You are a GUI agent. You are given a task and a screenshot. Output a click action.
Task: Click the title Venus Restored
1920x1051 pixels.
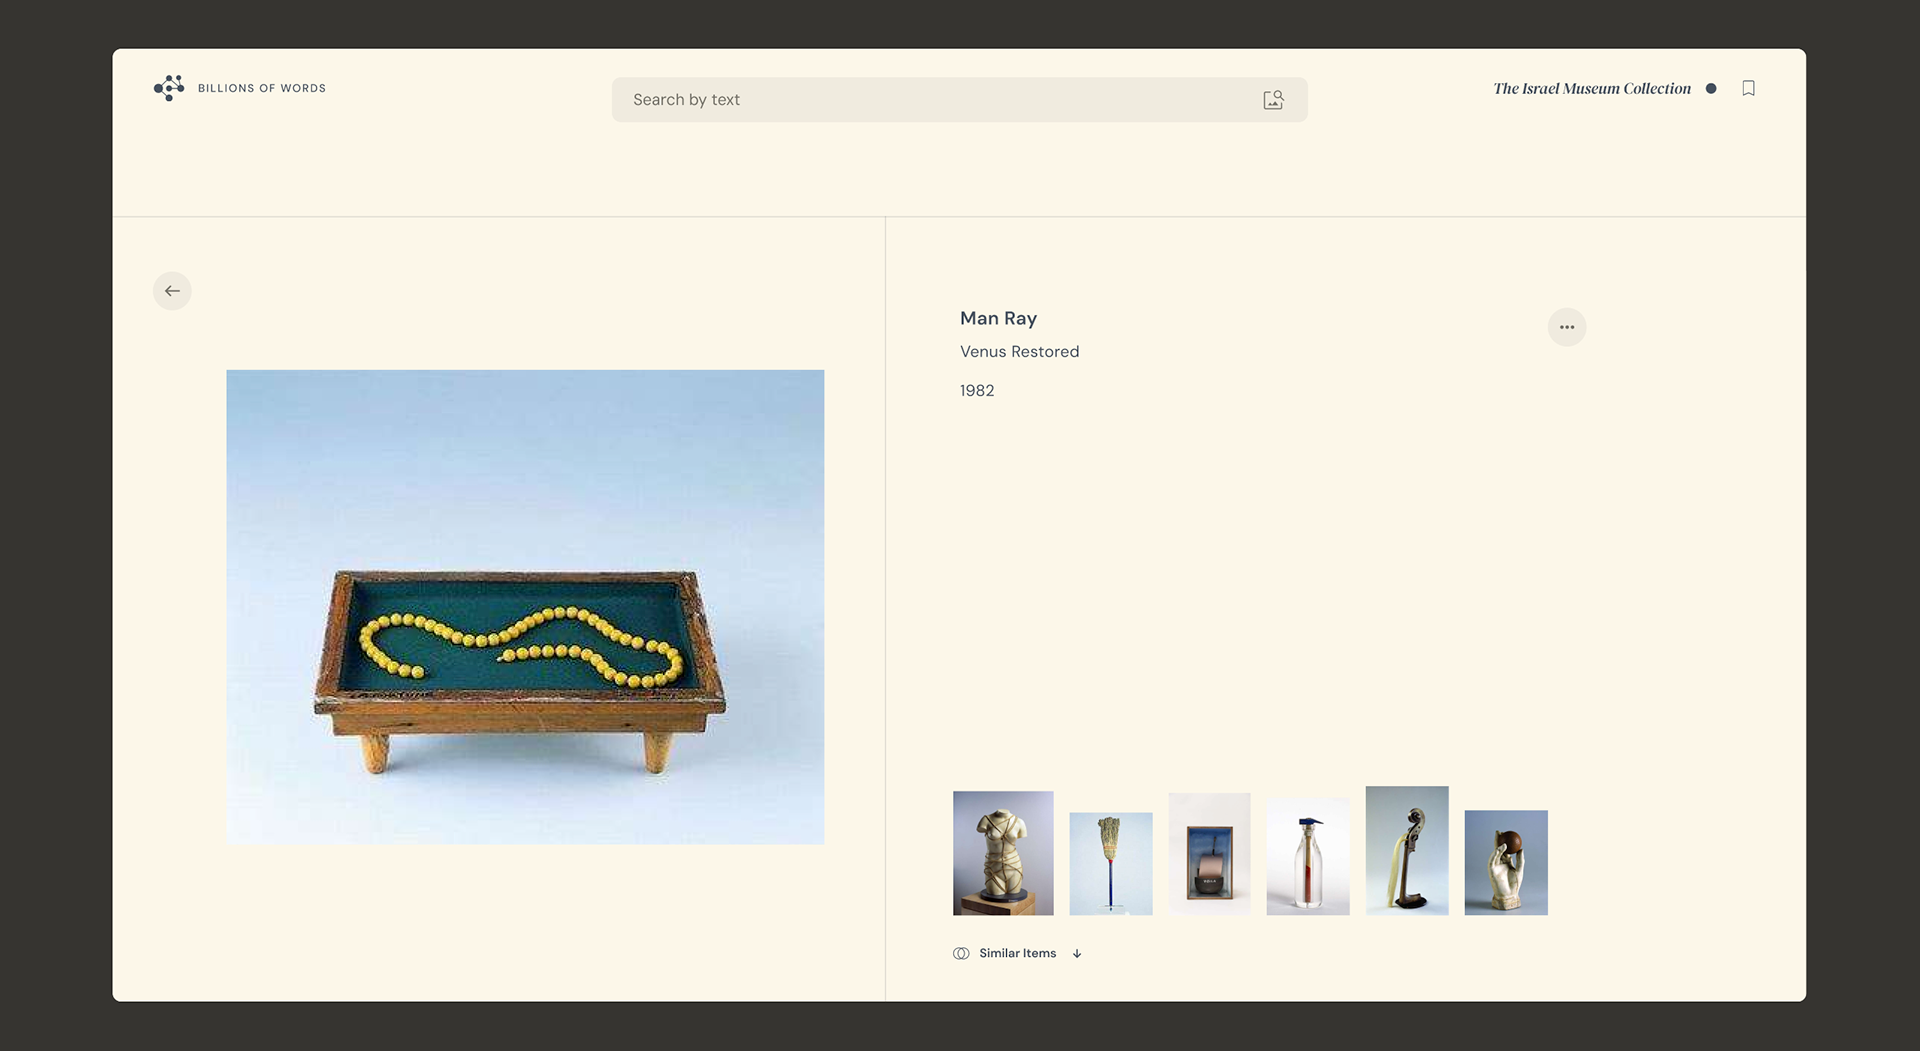1019,352
